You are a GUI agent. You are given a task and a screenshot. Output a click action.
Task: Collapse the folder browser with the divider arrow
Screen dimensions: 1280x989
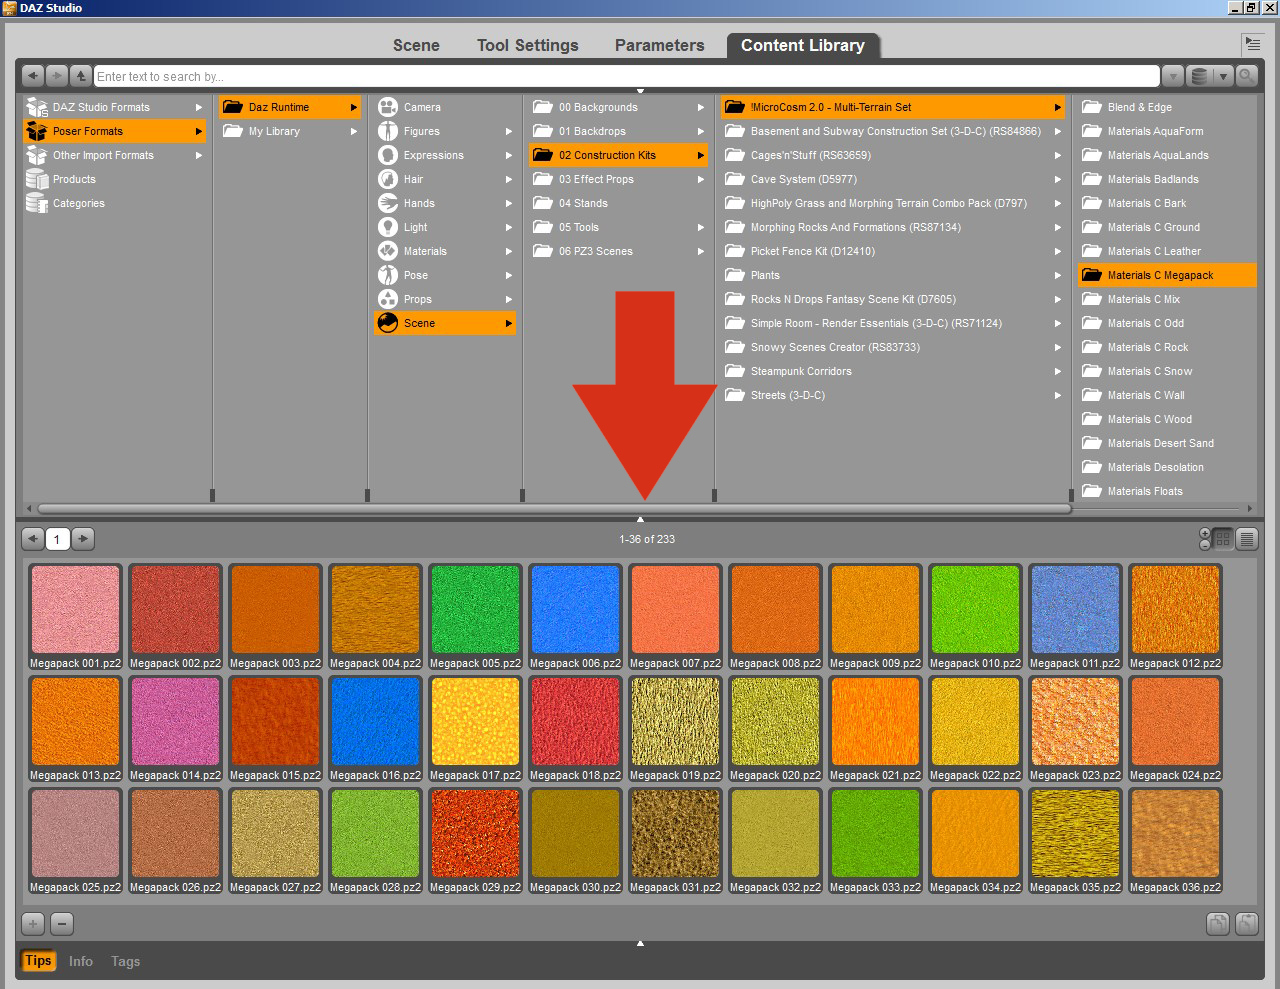640,519
